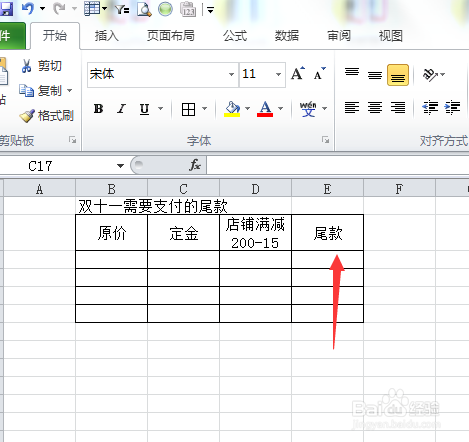The height and width of the screenshot is (442, 469).
Task: Open the Undo history dropdown arrow
Action: [43, 9]
